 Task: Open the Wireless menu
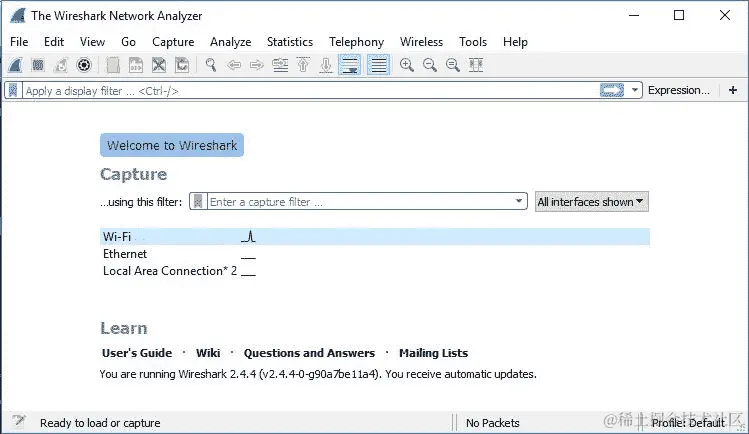pyautogui.click(x=421, y=42)
